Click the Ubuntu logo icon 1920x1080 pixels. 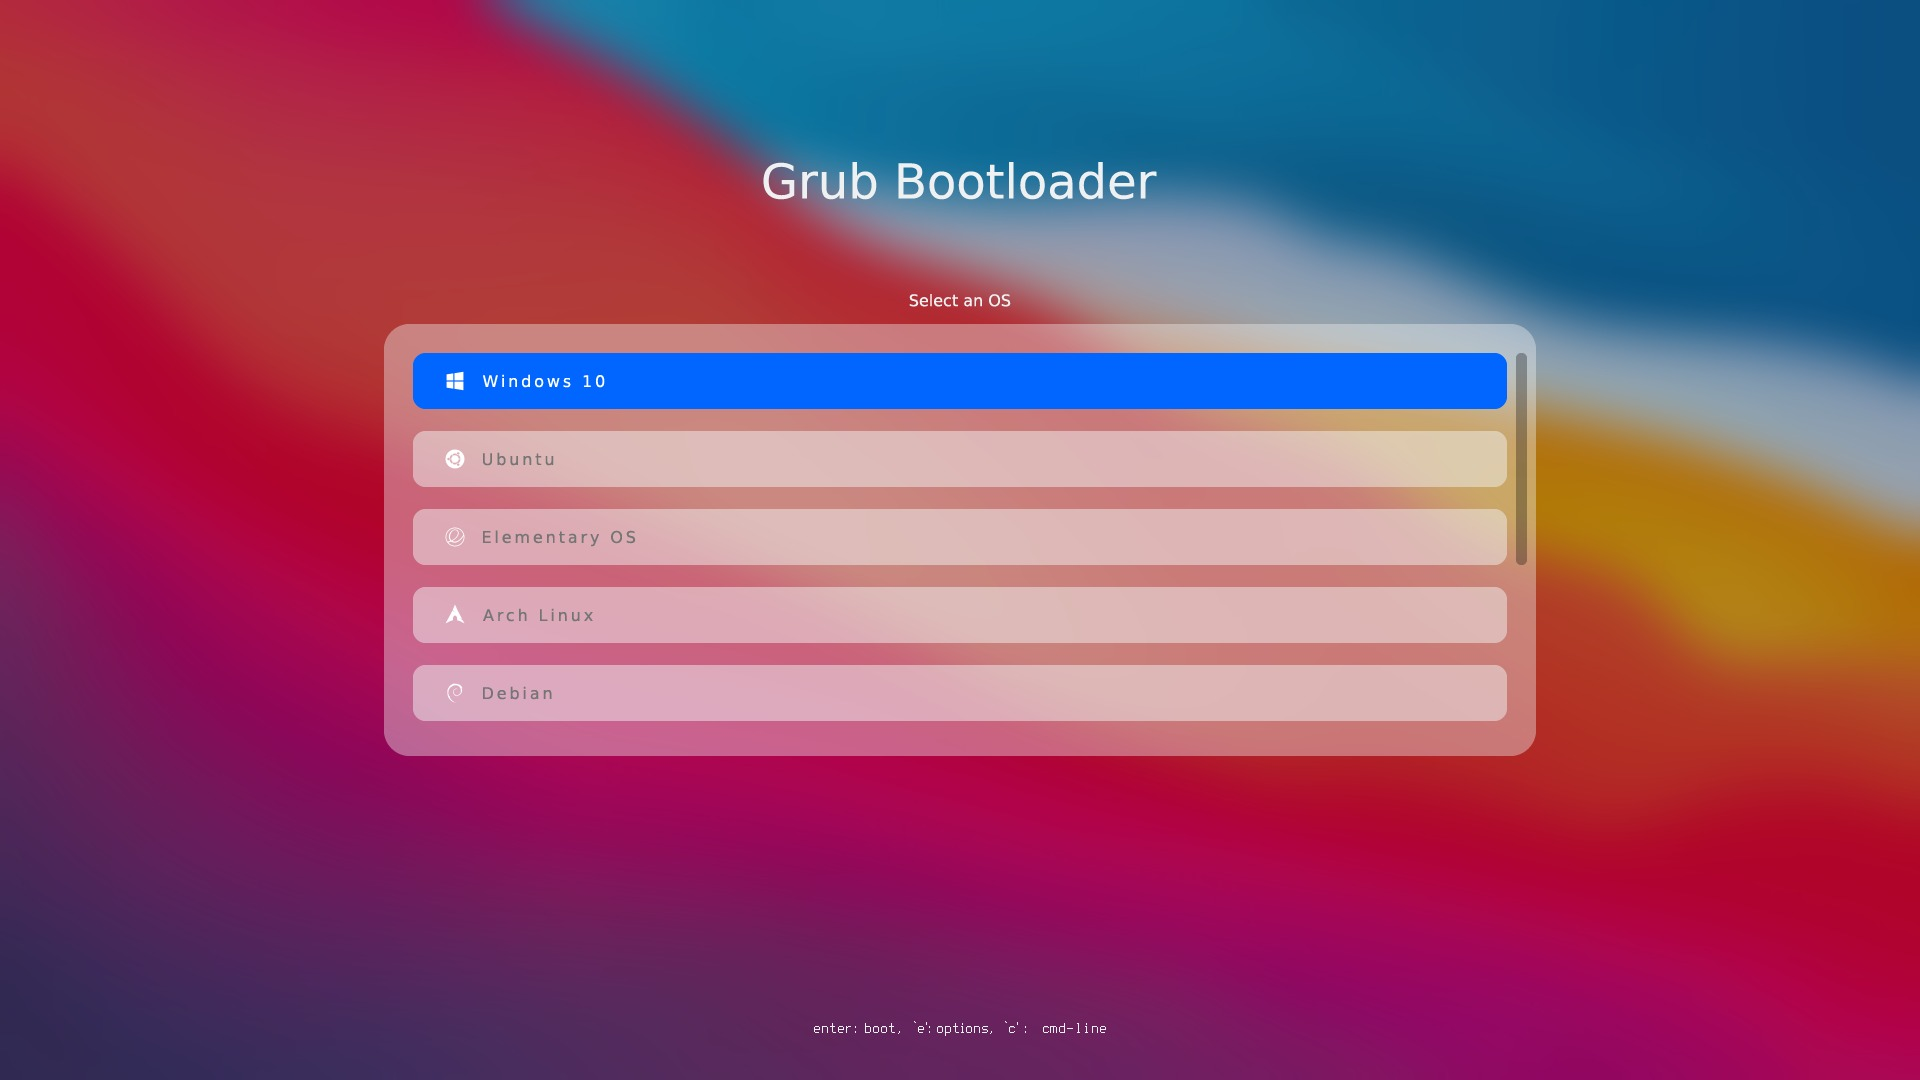(455, 459)
